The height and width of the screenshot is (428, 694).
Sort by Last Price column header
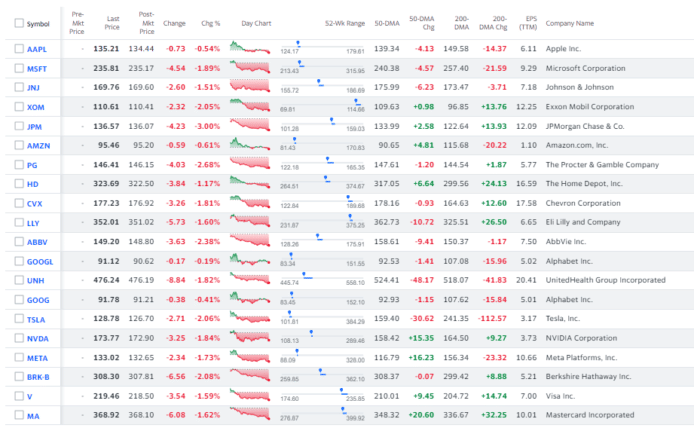112,23
